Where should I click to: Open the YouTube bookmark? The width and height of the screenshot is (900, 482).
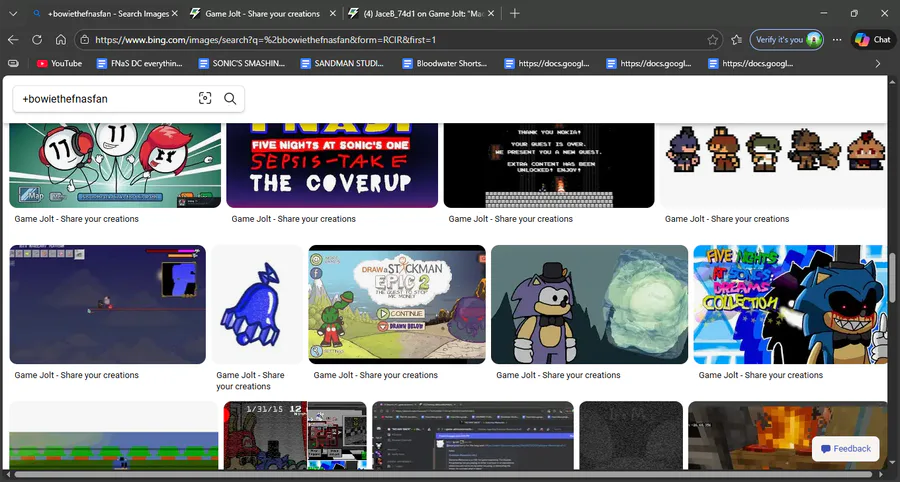click(60, 64)
